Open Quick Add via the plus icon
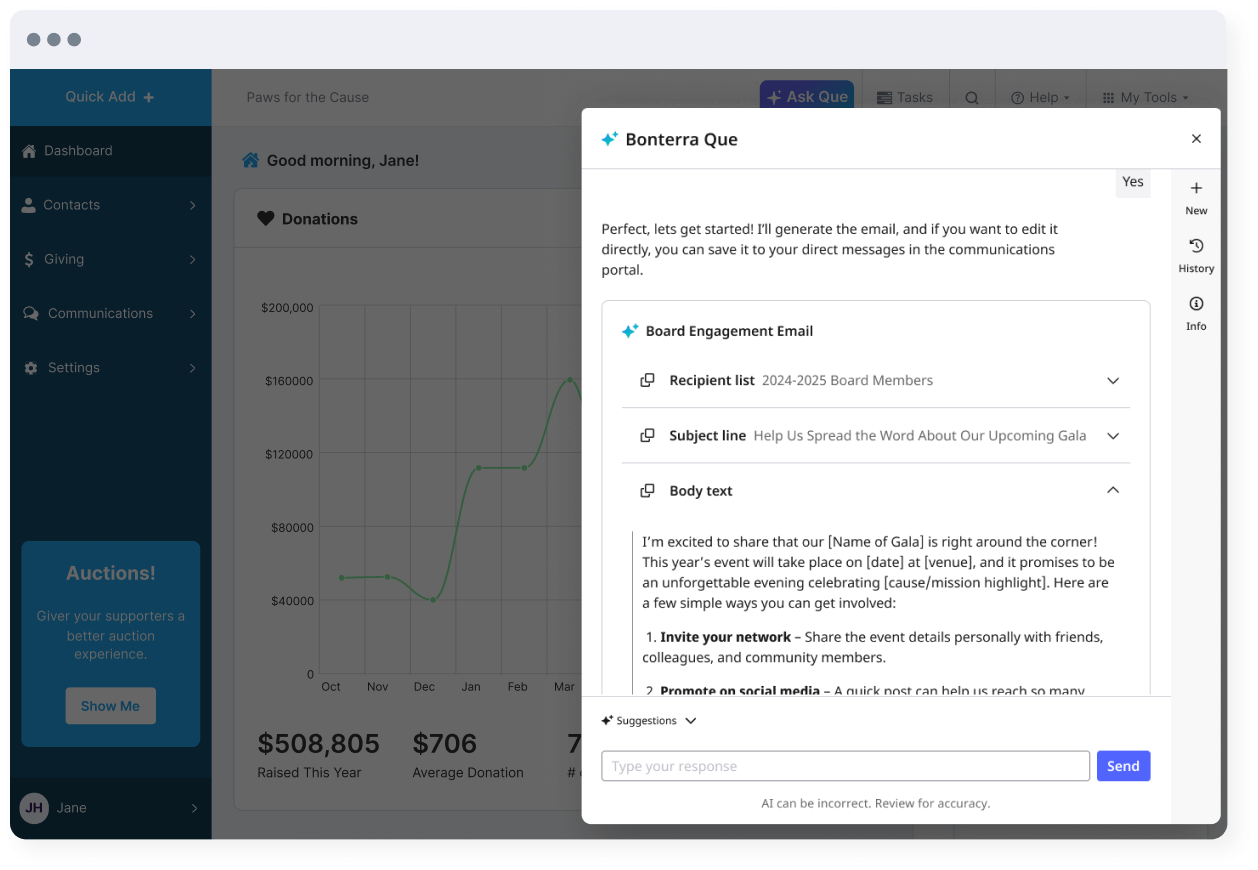The image size is (1258, 870). point(148,97)
